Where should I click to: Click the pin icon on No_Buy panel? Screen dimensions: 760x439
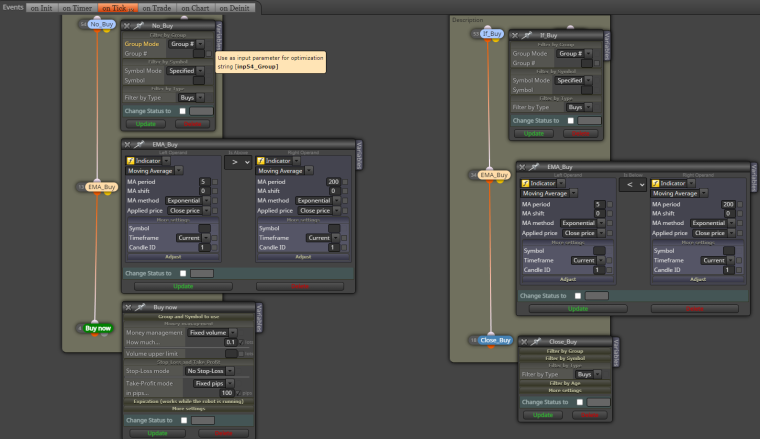point(139,26)
